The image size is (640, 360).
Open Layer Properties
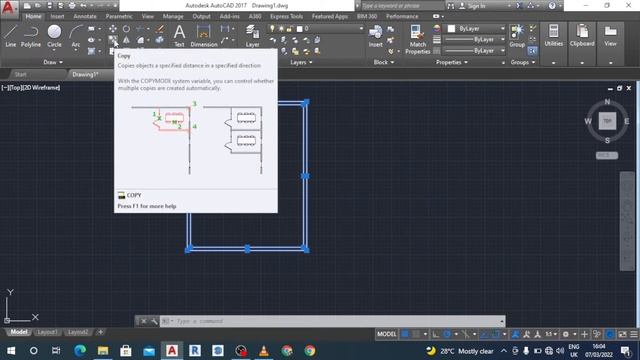point(252,36)
